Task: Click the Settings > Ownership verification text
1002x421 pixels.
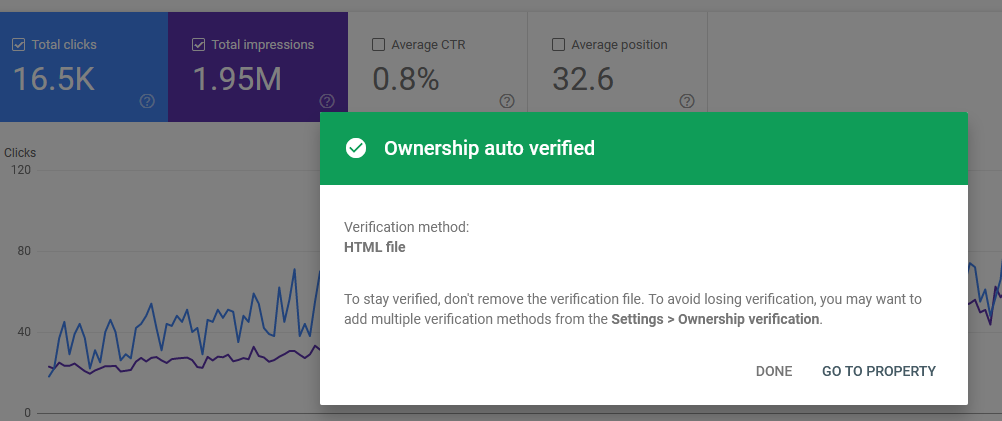Action: (x=715, y=319)
